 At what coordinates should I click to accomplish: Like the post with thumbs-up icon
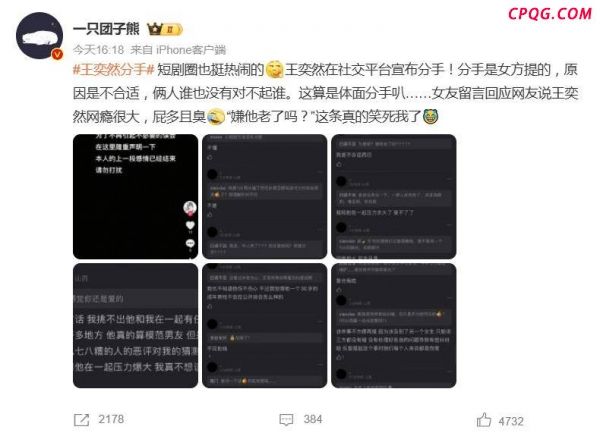coord(484,420)
